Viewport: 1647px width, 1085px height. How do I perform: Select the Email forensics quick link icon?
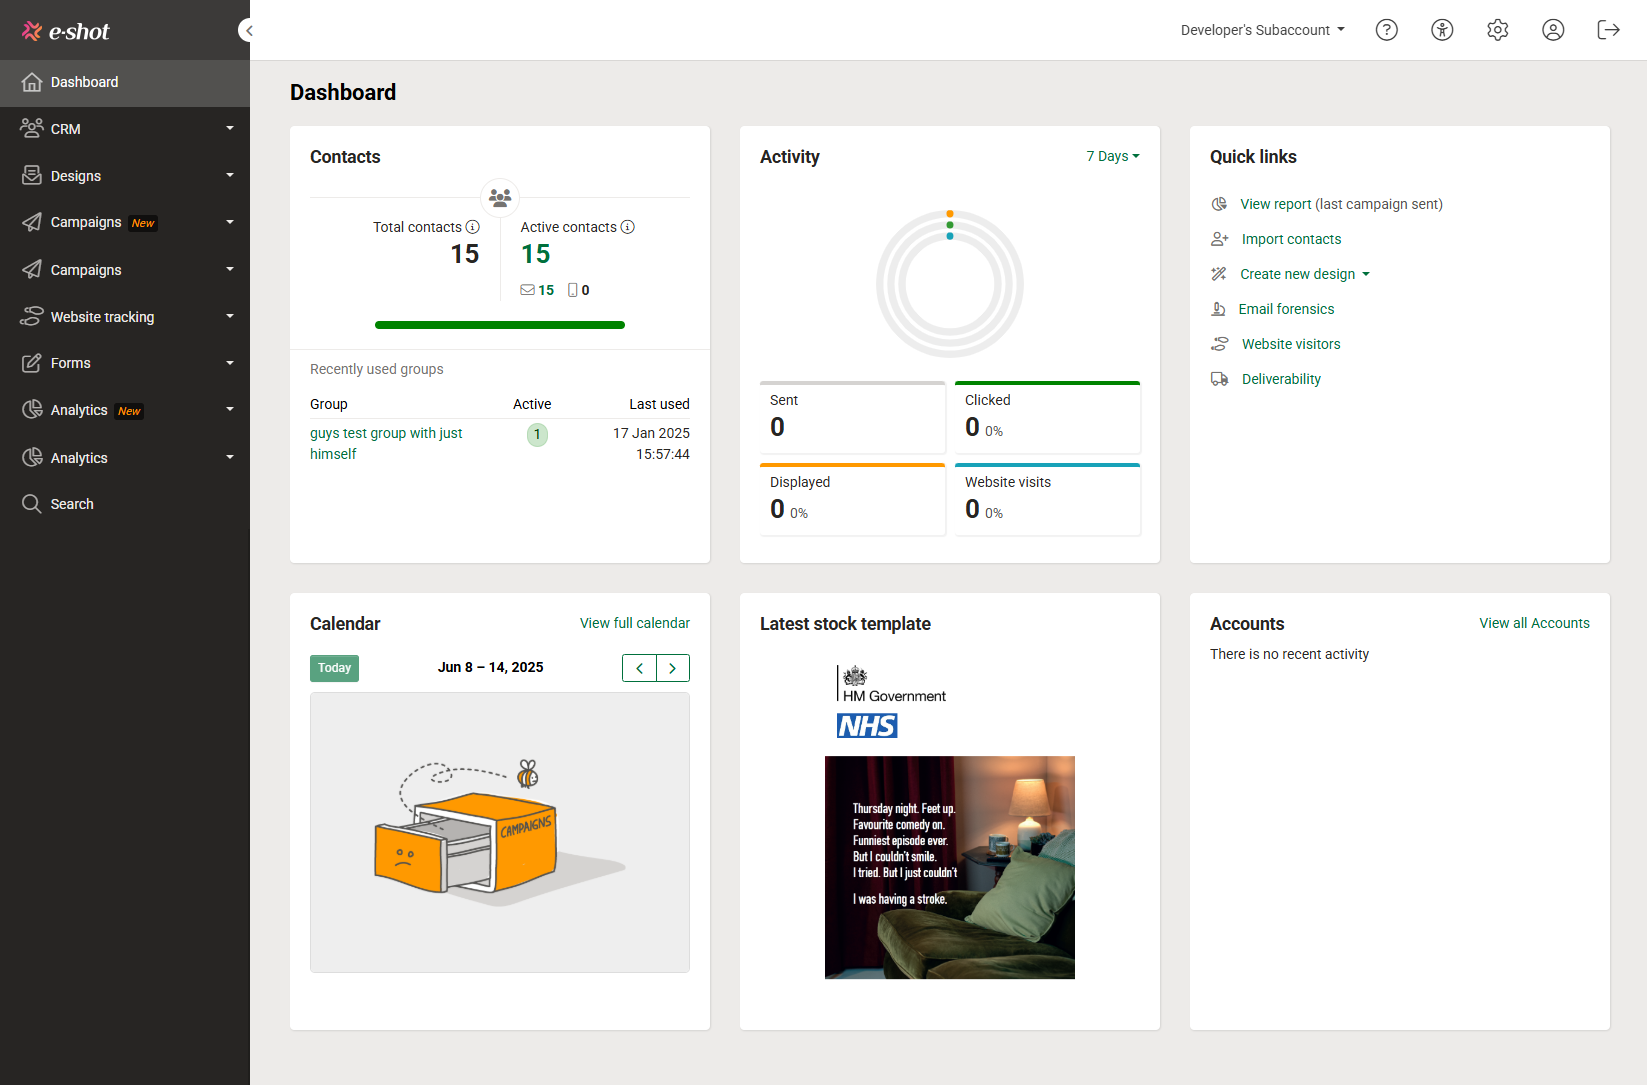click(x=1219, y=308)
